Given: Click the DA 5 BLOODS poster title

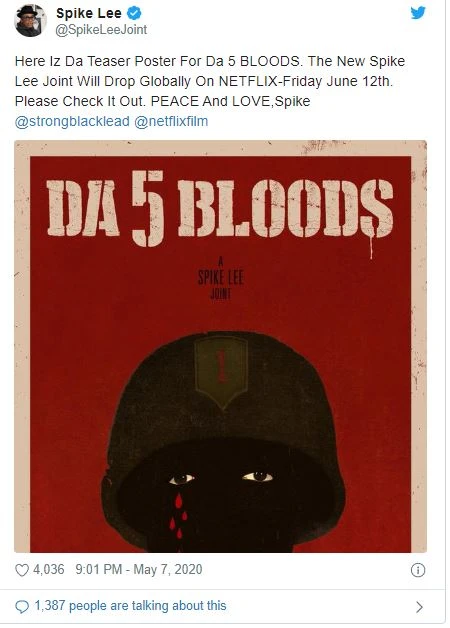Looking at the screenshot, I should pyautogui.click(x=220, y=208).
